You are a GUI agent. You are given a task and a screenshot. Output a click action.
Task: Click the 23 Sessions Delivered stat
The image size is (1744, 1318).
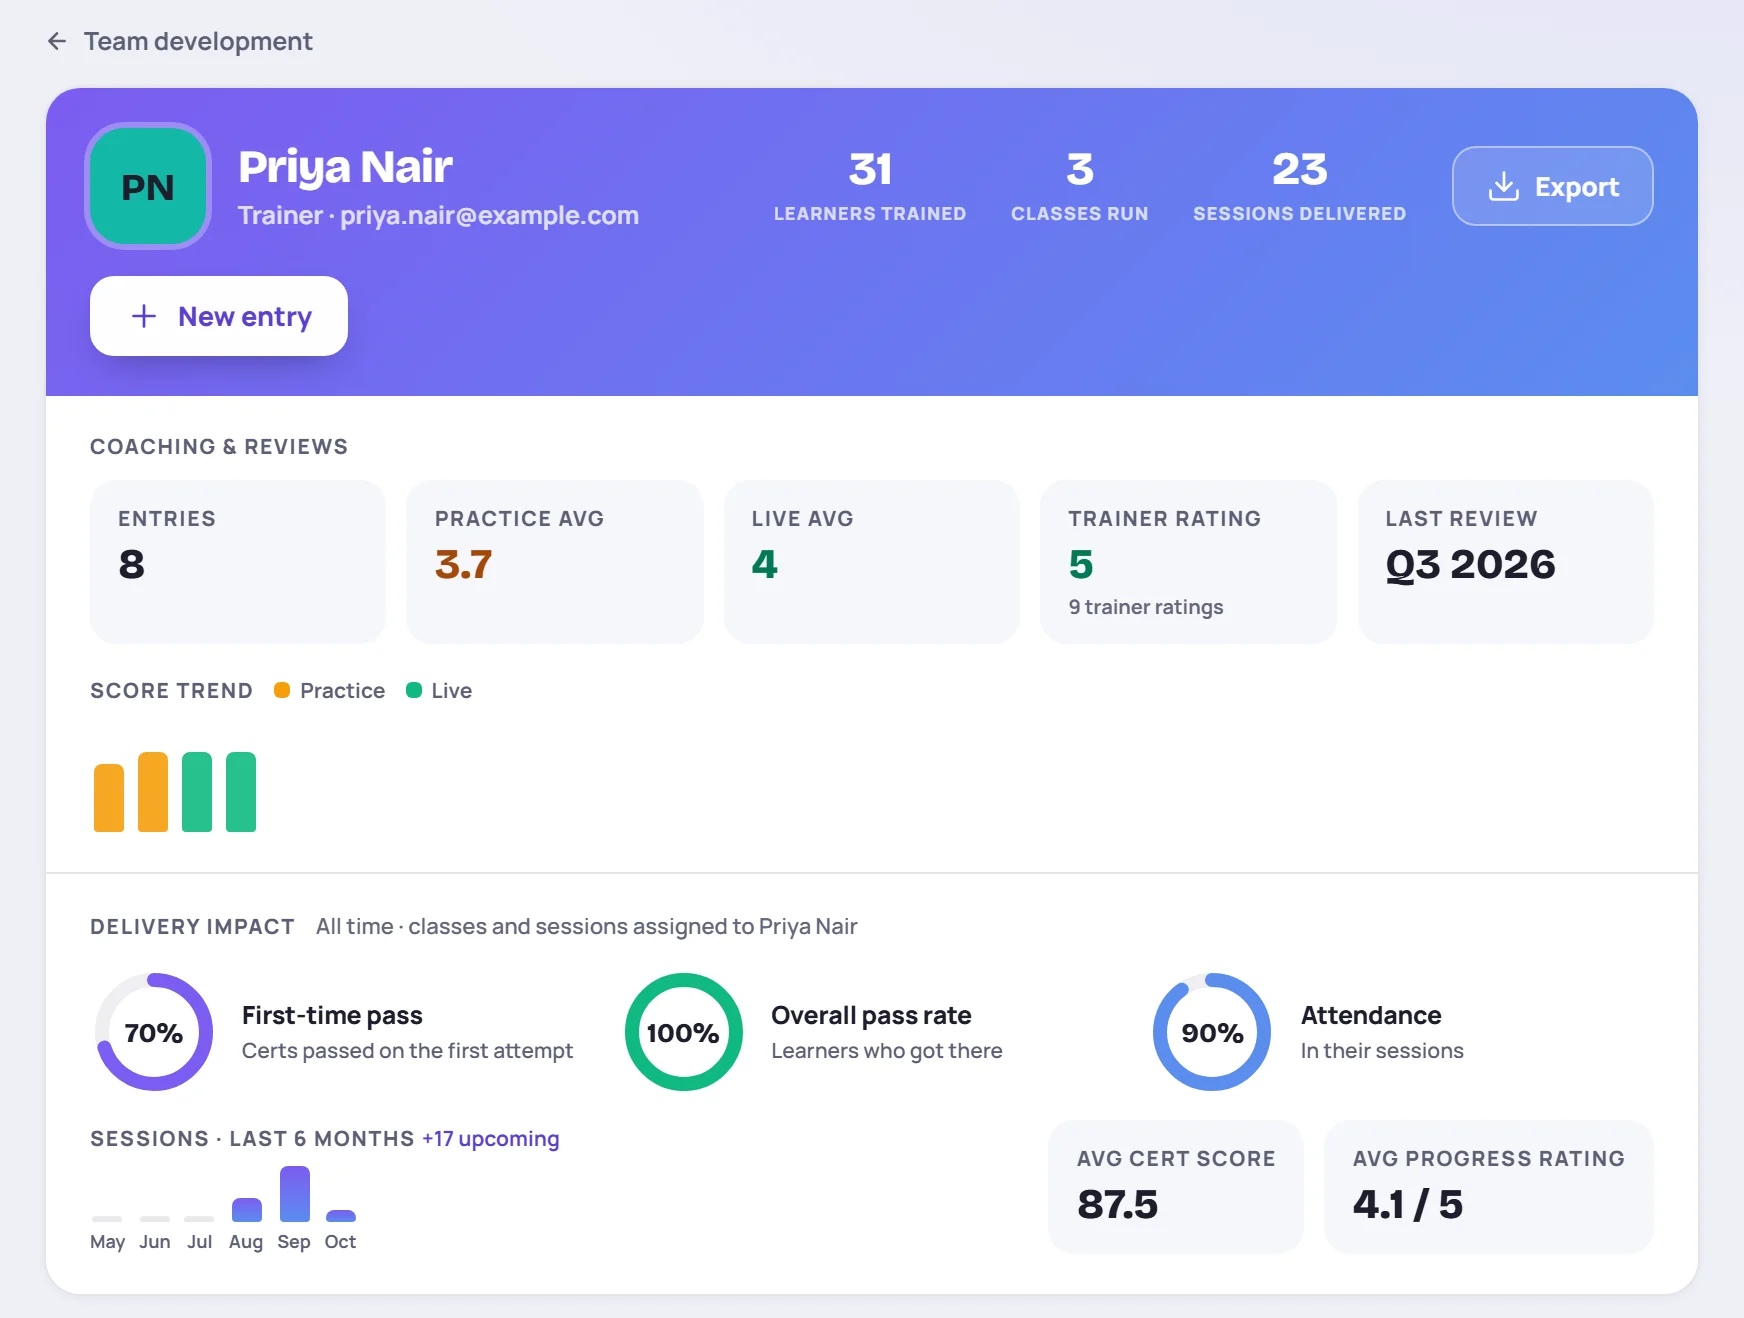[x=1299, y=186]
